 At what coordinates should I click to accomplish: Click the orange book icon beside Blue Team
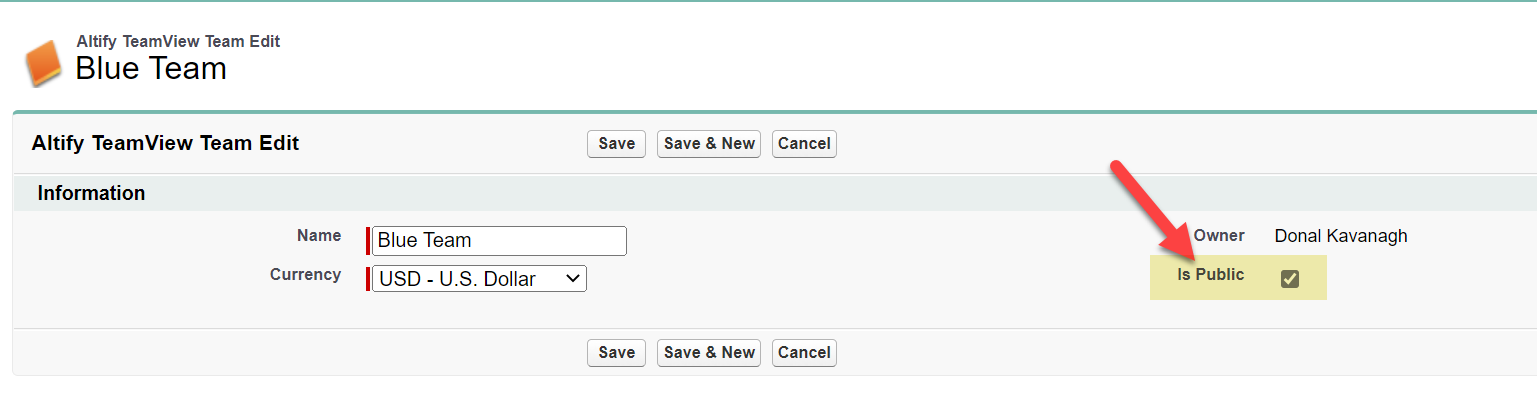(x=44, y=63)
